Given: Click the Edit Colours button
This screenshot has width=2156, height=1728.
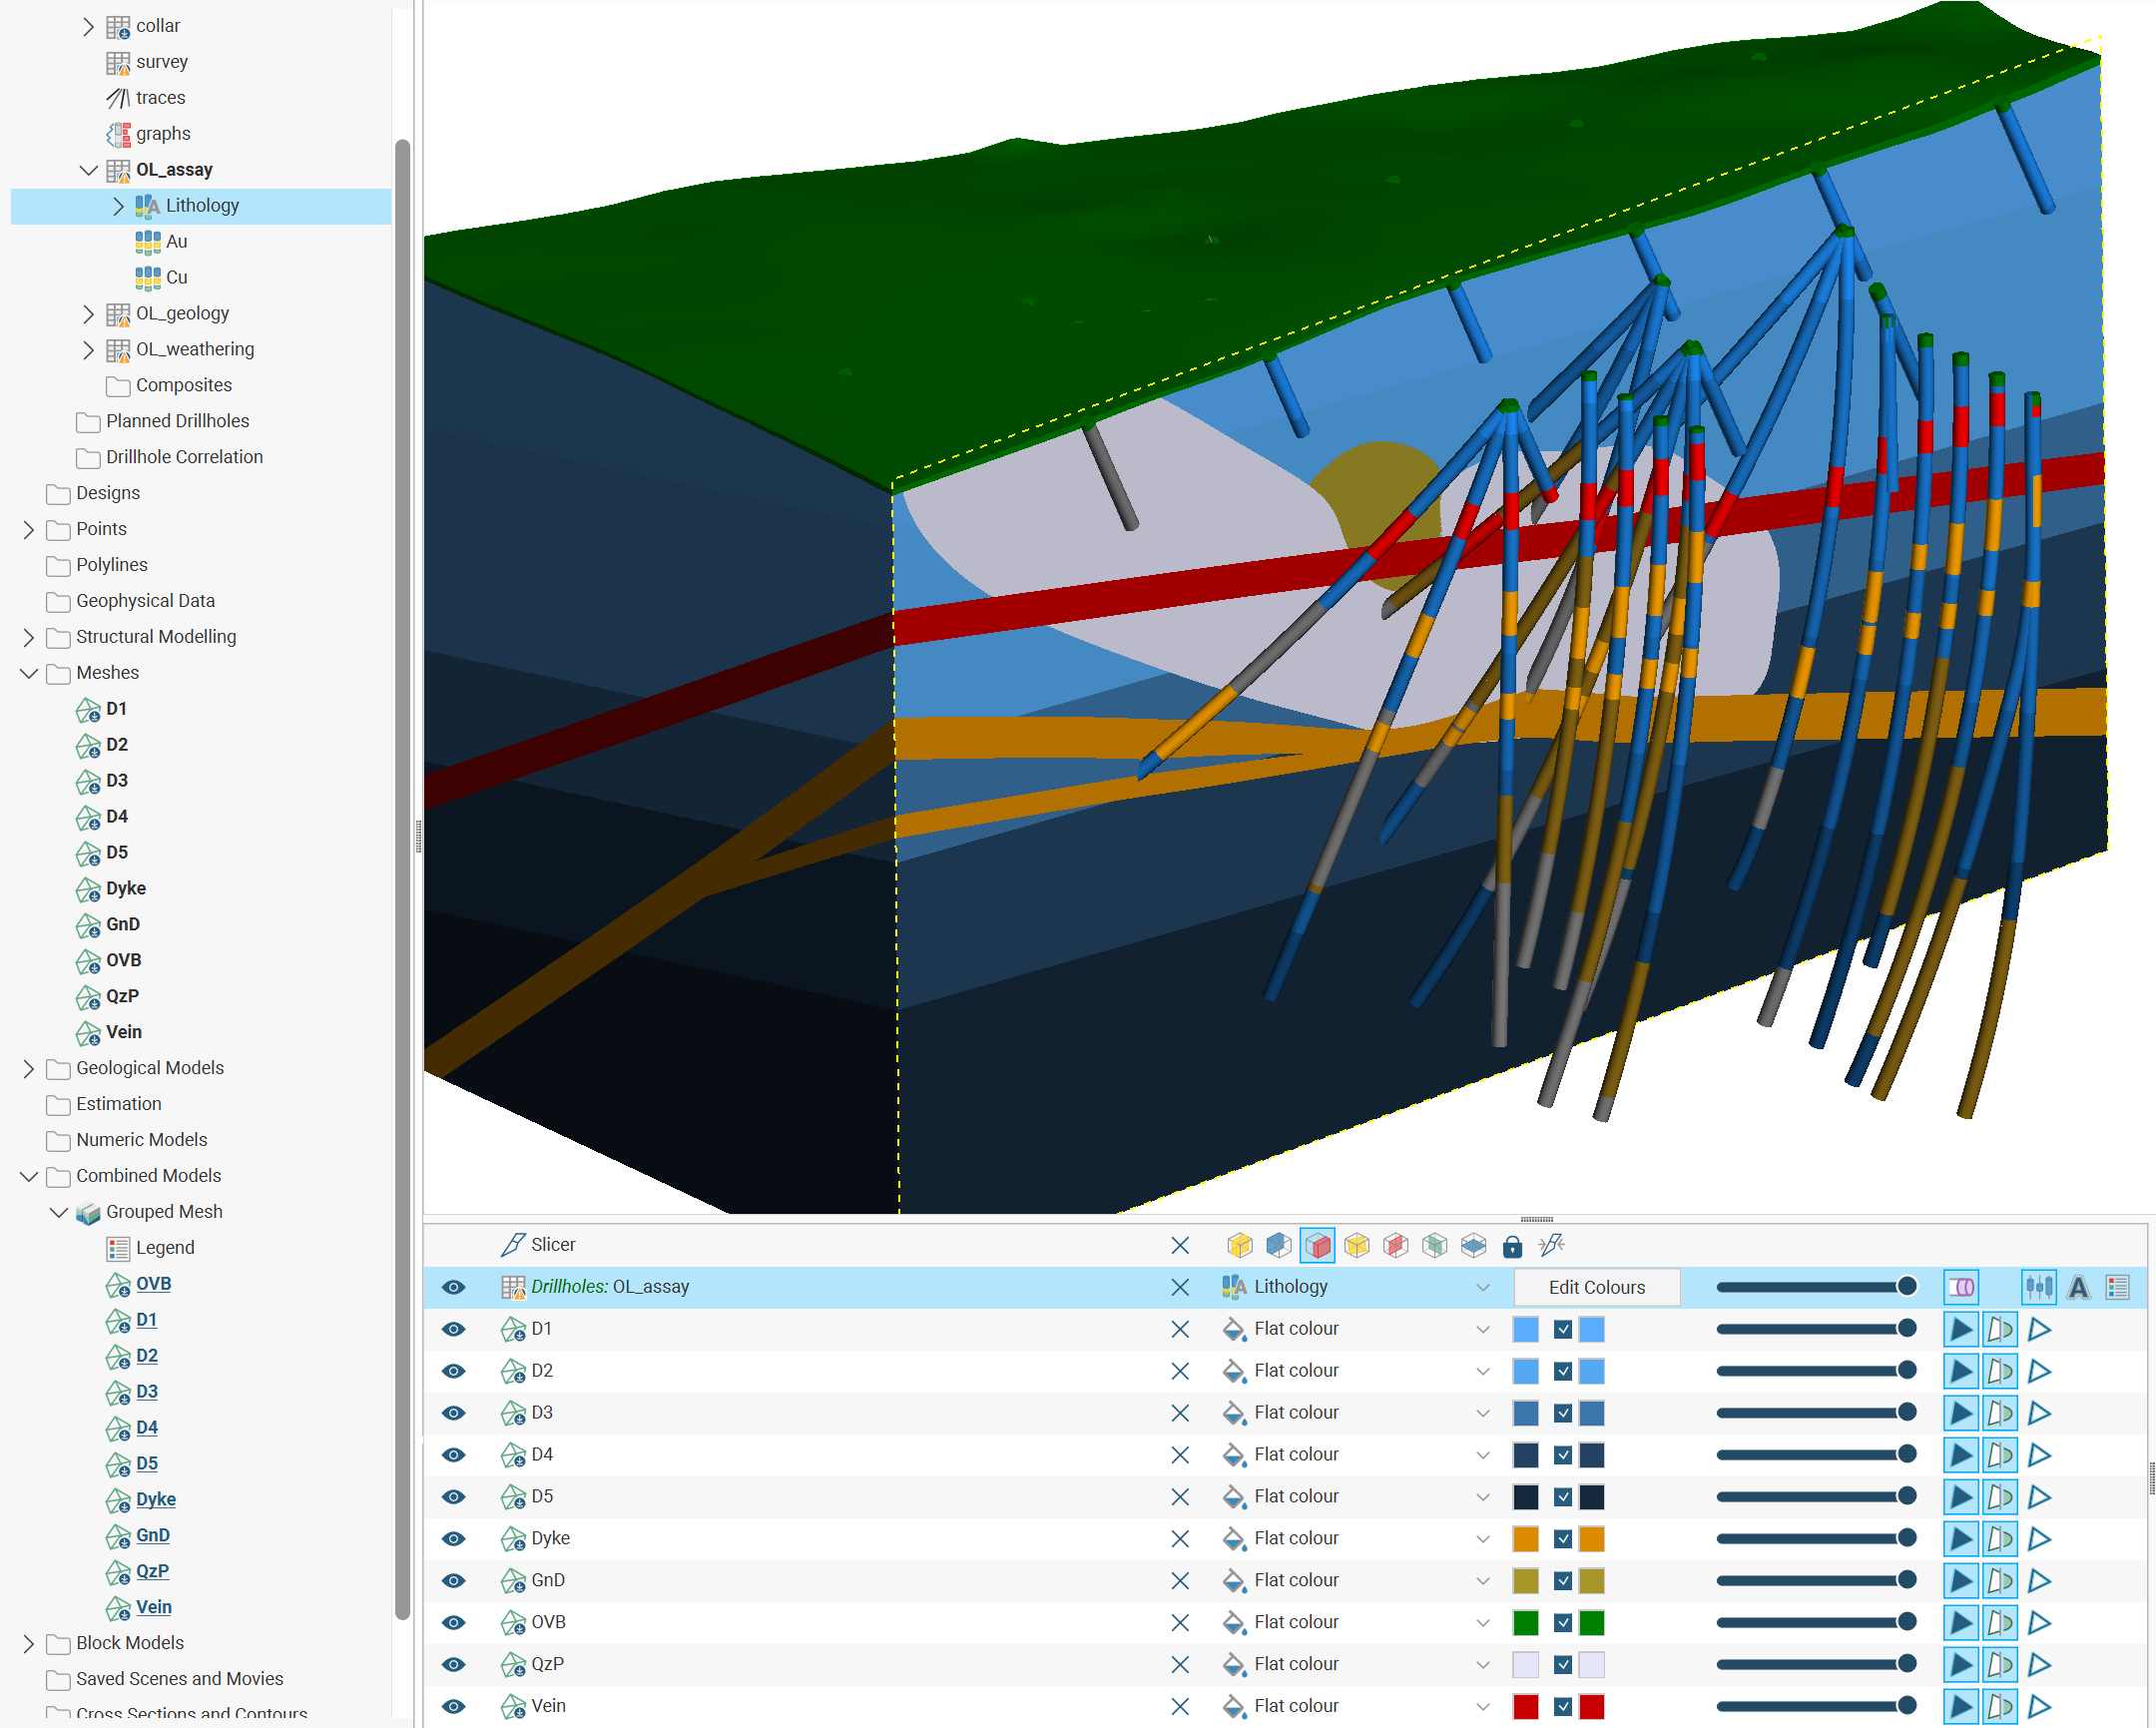Looking at the screenshot, I should pos(1596,1287).
